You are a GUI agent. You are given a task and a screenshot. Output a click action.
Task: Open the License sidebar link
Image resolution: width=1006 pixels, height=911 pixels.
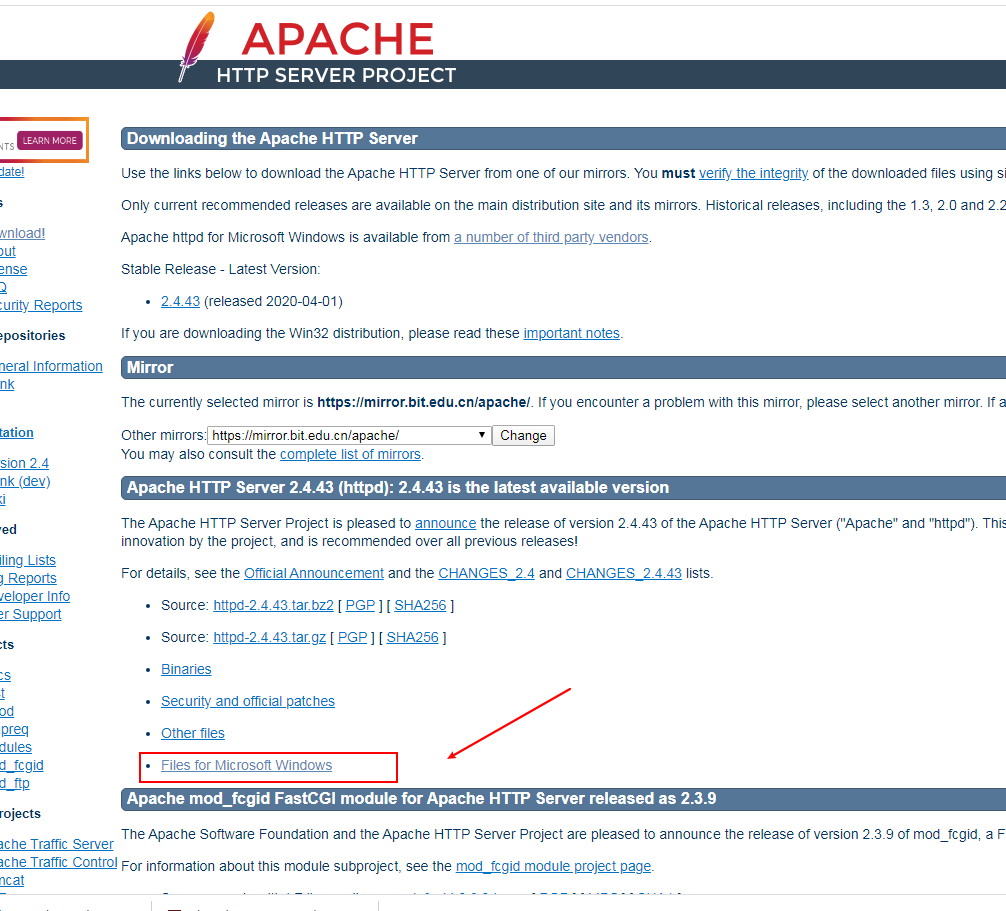tap(13, 269)
